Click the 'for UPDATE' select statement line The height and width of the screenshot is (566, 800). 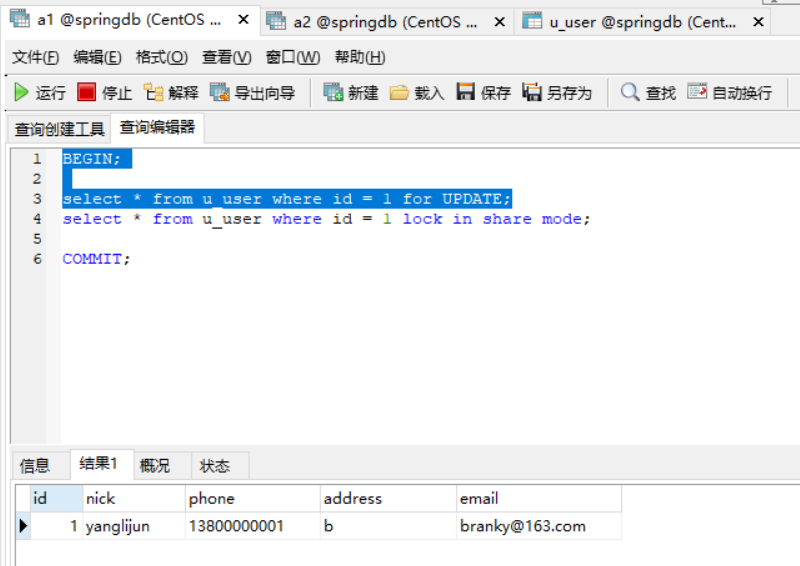[287, 199]
